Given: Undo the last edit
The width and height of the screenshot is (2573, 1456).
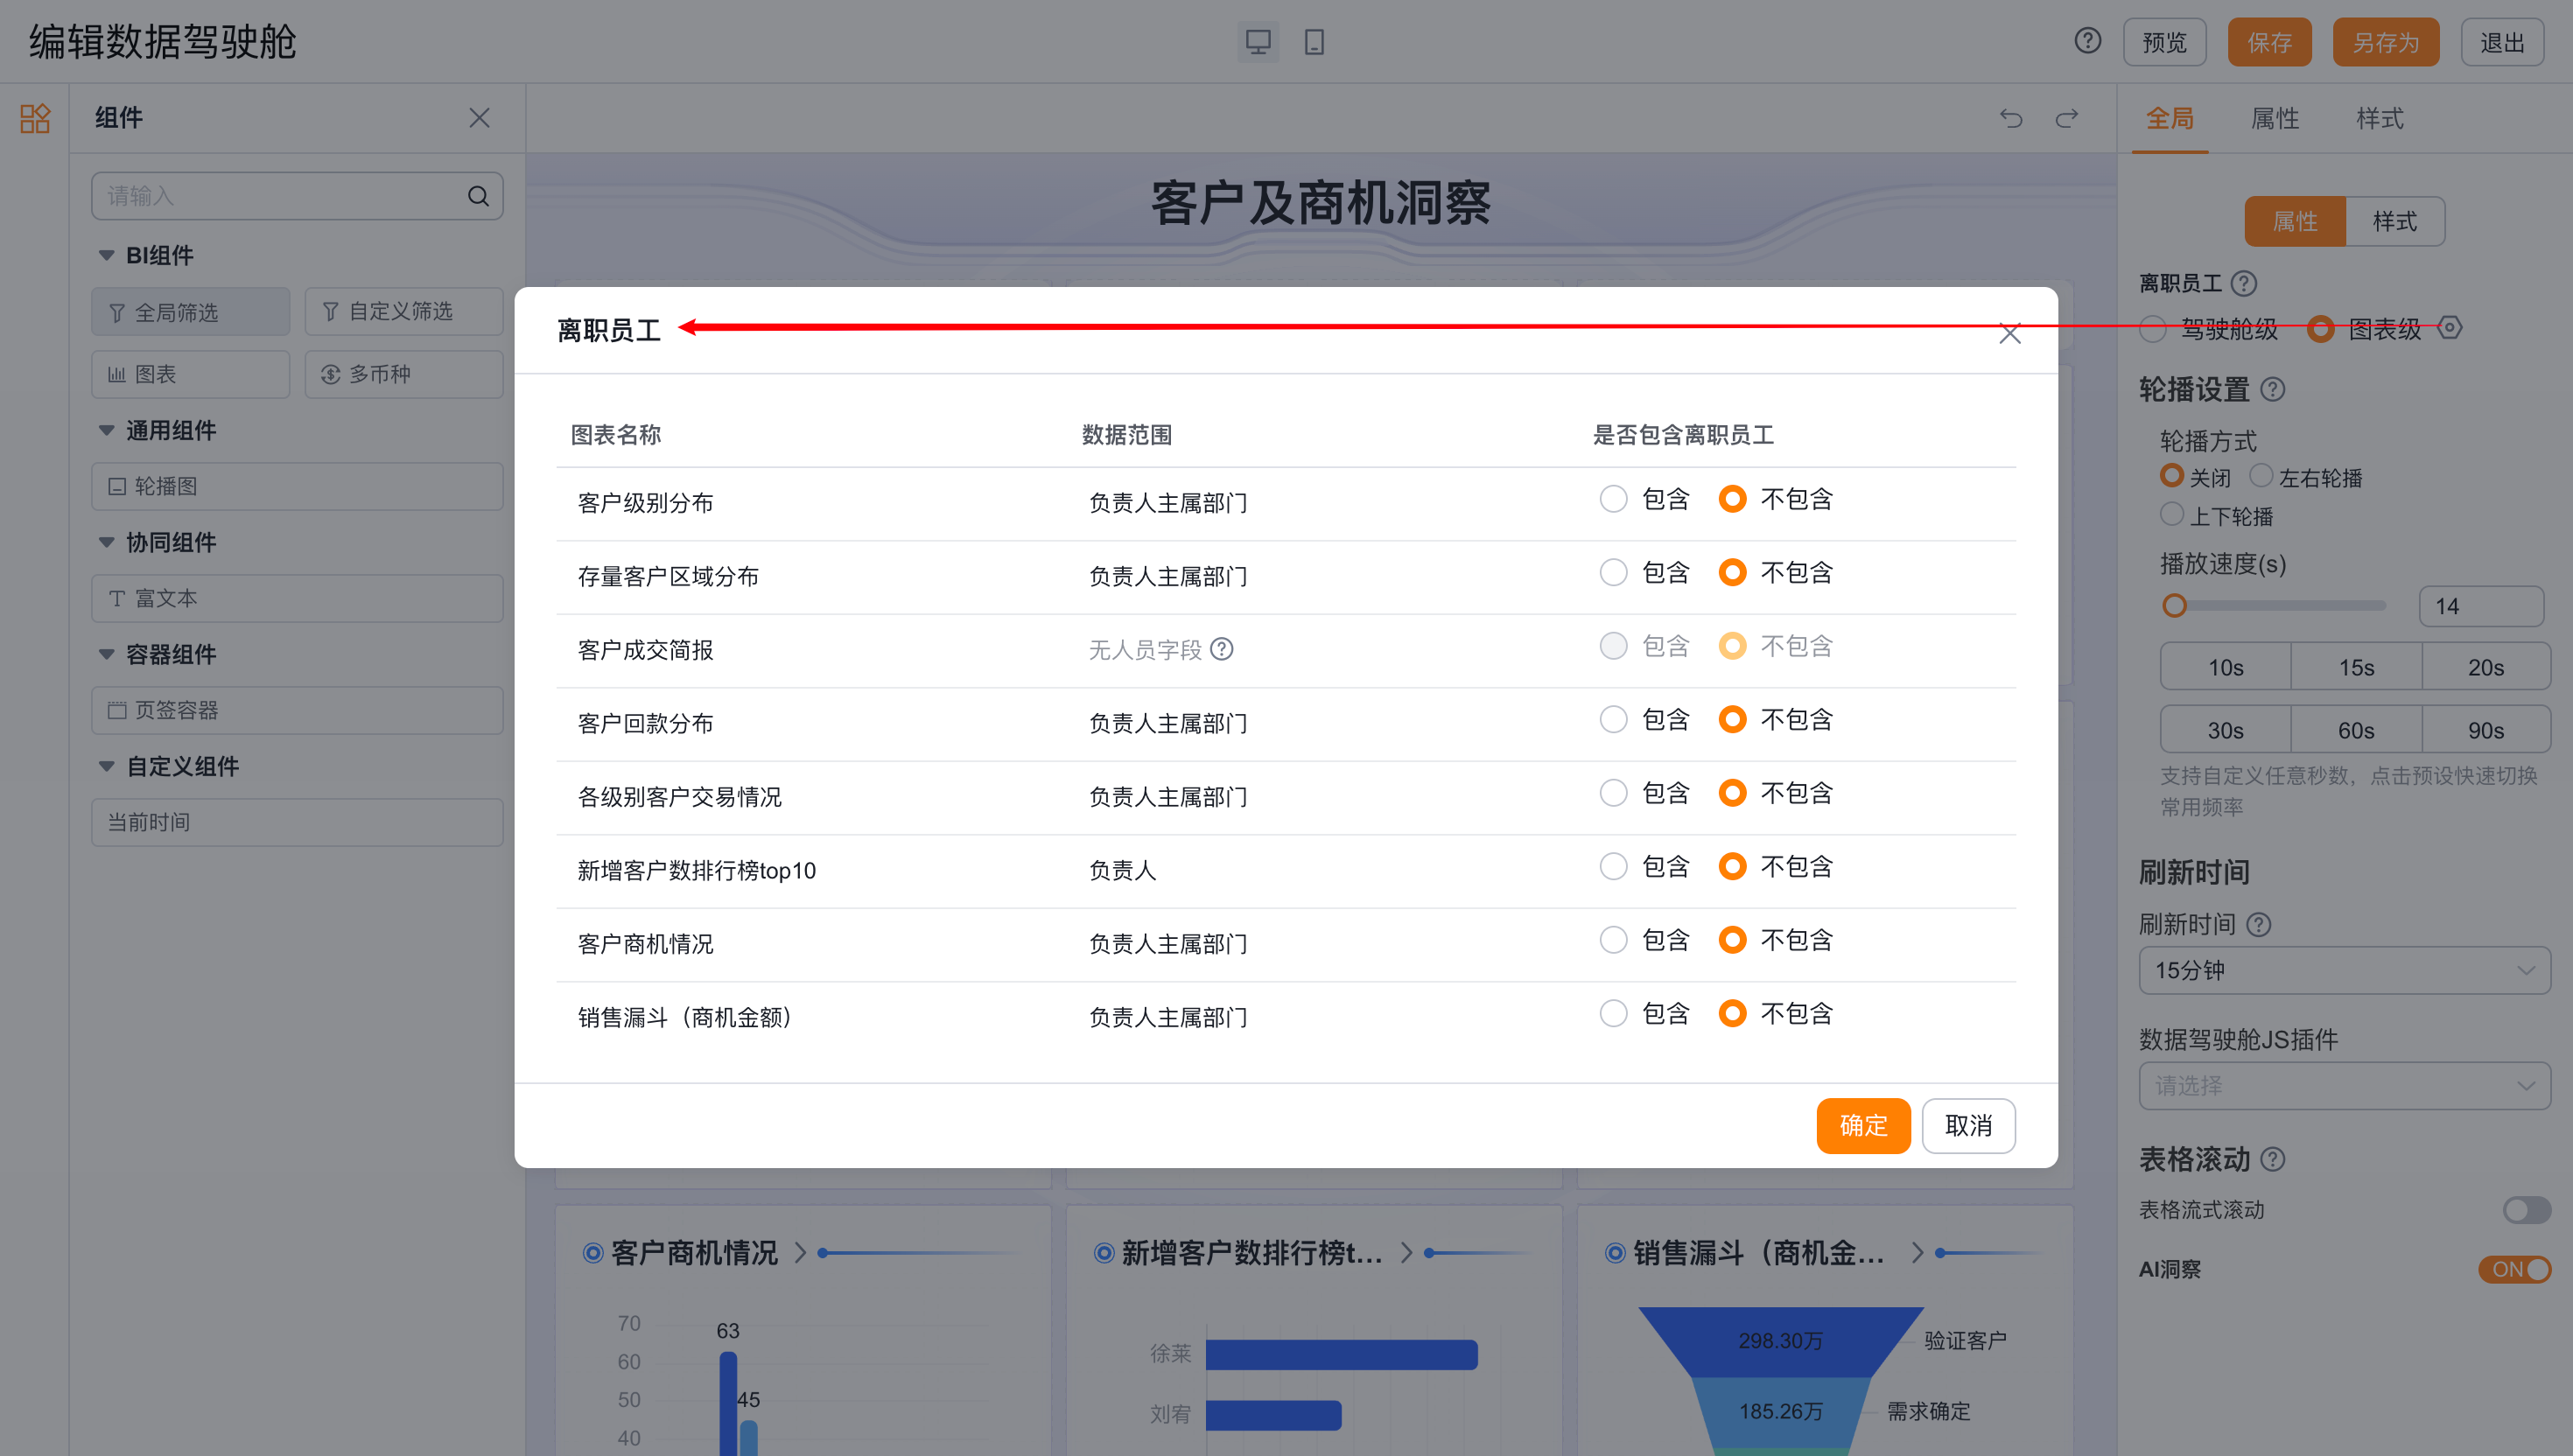Looking at the screenshot, I should 2011,118.
